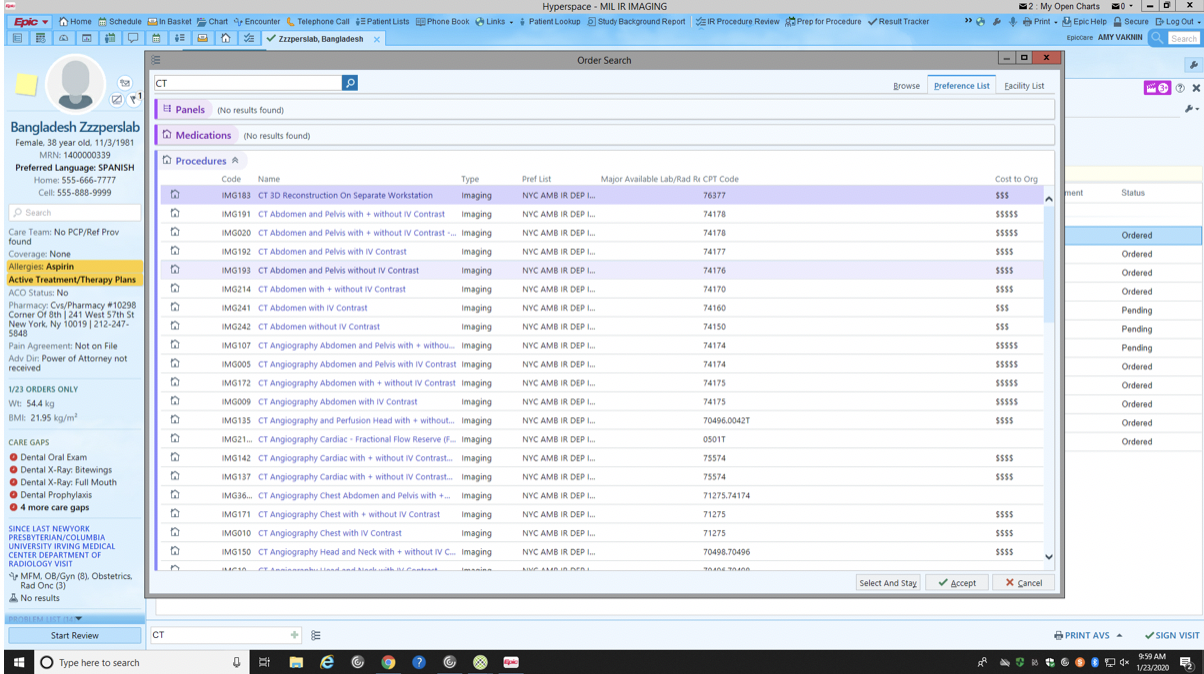Click the CT order search input field
This screenshot has height=674, width=1204.
247,83
